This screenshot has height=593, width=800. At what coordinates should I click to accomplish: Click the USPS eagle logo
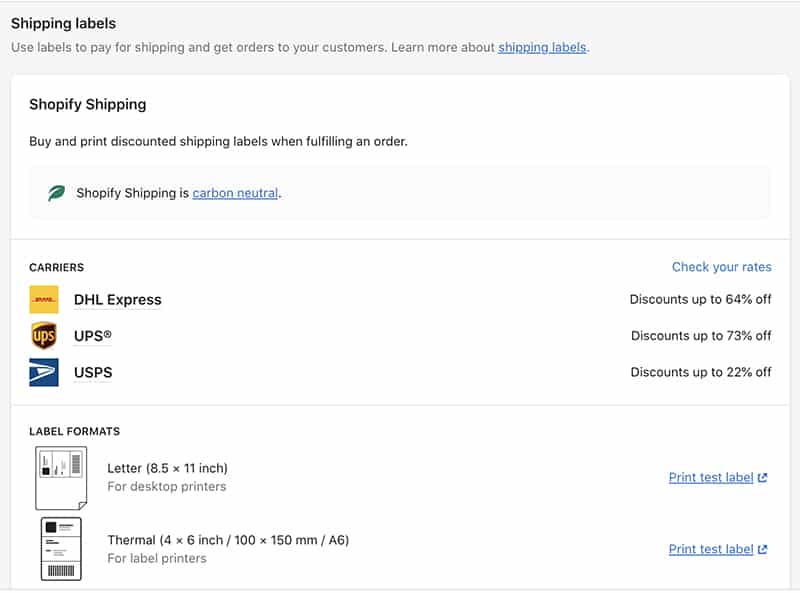pos(44,373)
